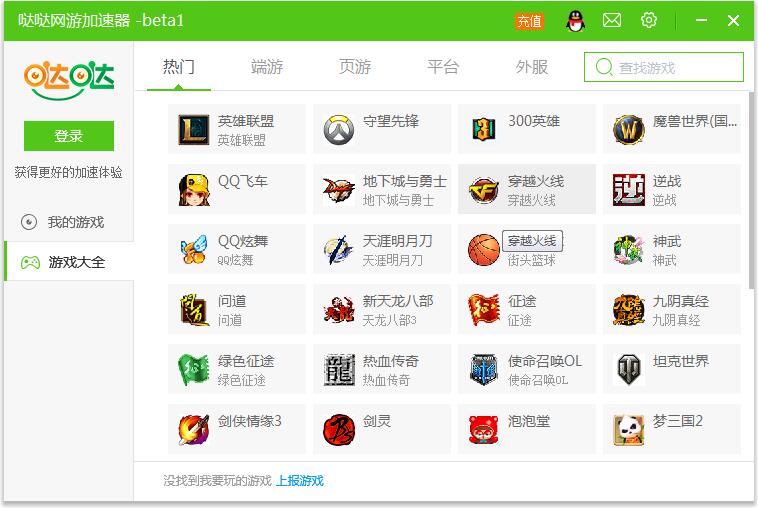Open the settings gear icon
Screen dimensions: 758x508
pos(649,20)
